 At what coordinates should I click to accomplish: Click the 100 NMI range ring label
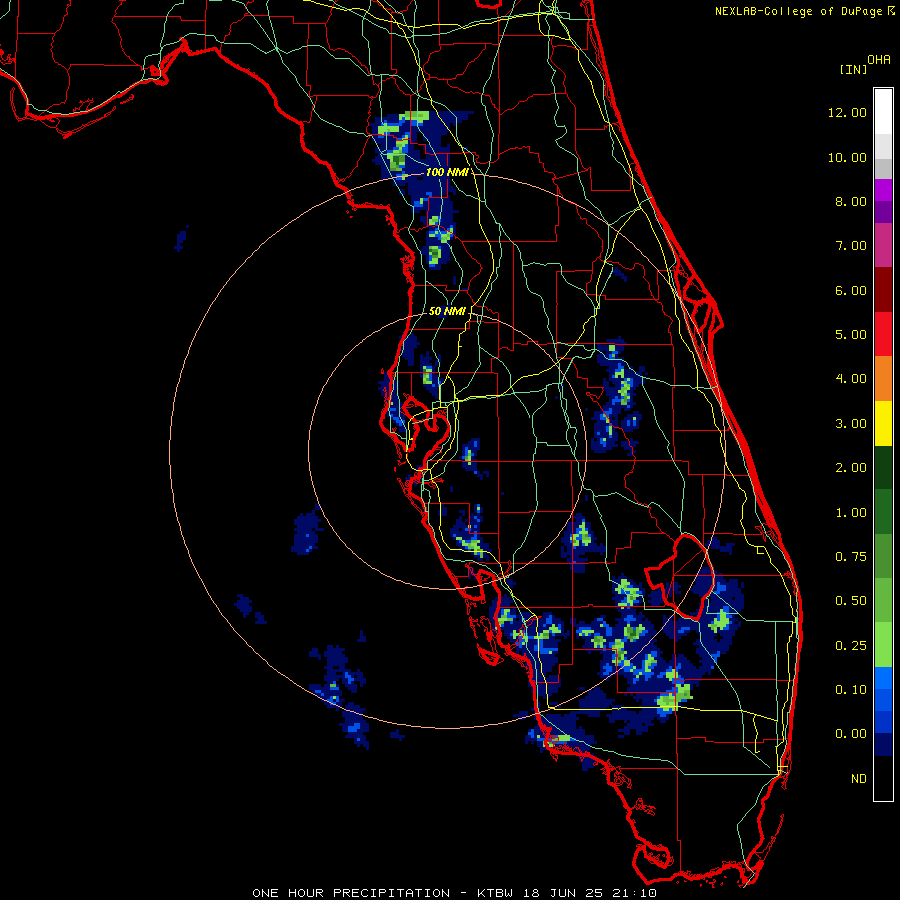pyautogui.click(x=446, y=172)
